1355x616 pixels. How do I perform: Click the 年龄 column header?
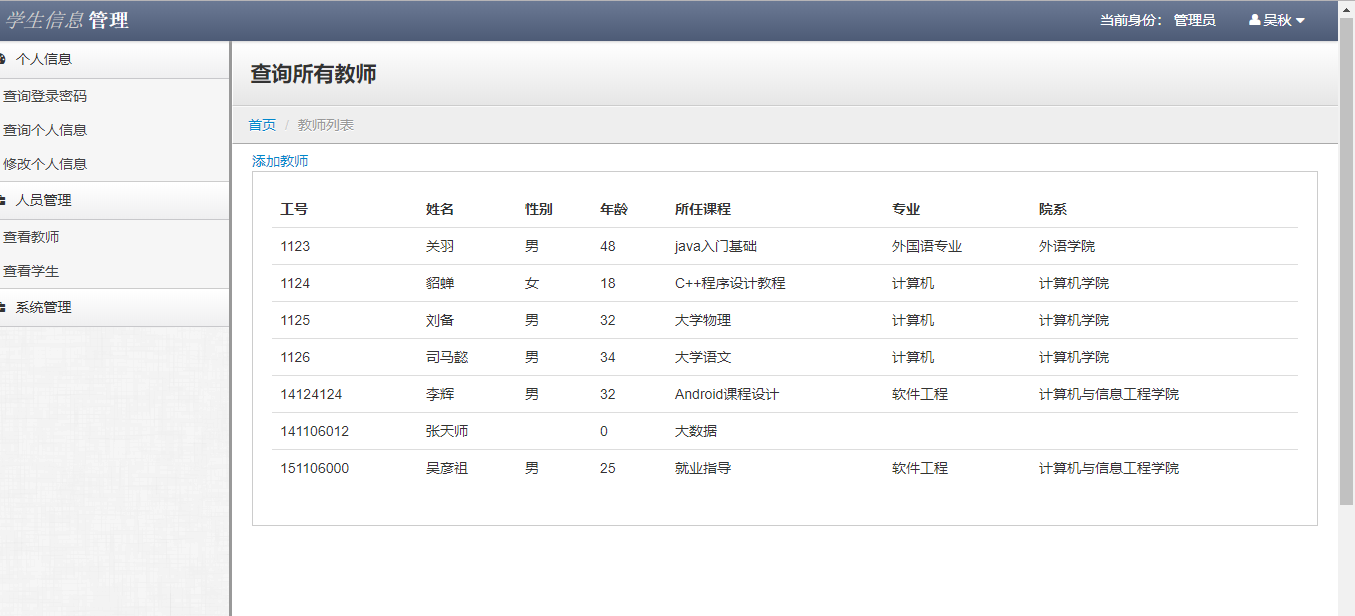coord(614,209)
